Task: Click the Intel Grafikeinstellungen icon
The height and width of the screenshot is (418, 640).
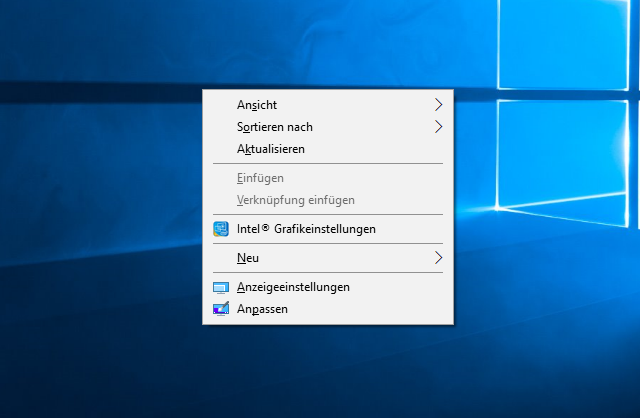Action: (x=221, y=229)
